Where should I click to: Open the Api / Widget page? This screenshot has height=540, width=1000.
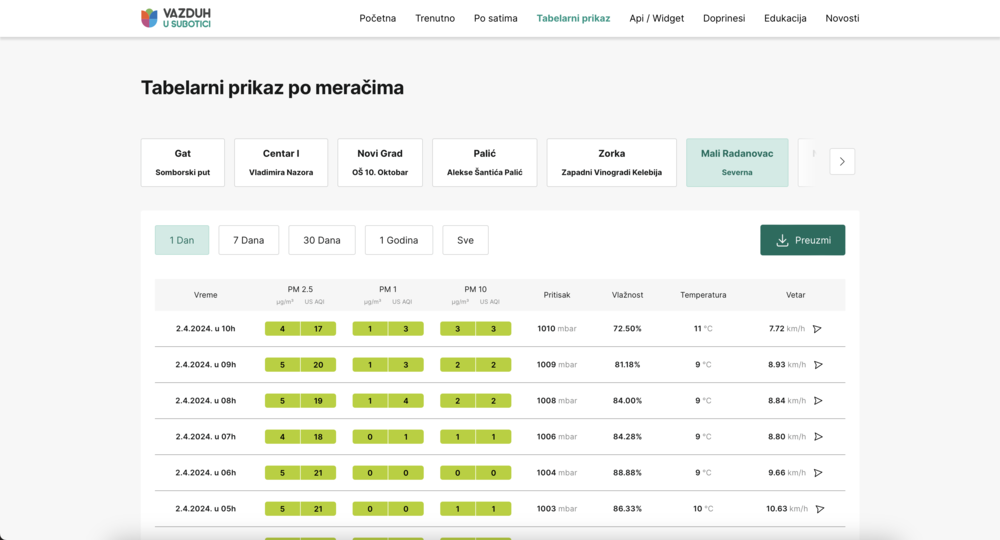click(656, 18)
